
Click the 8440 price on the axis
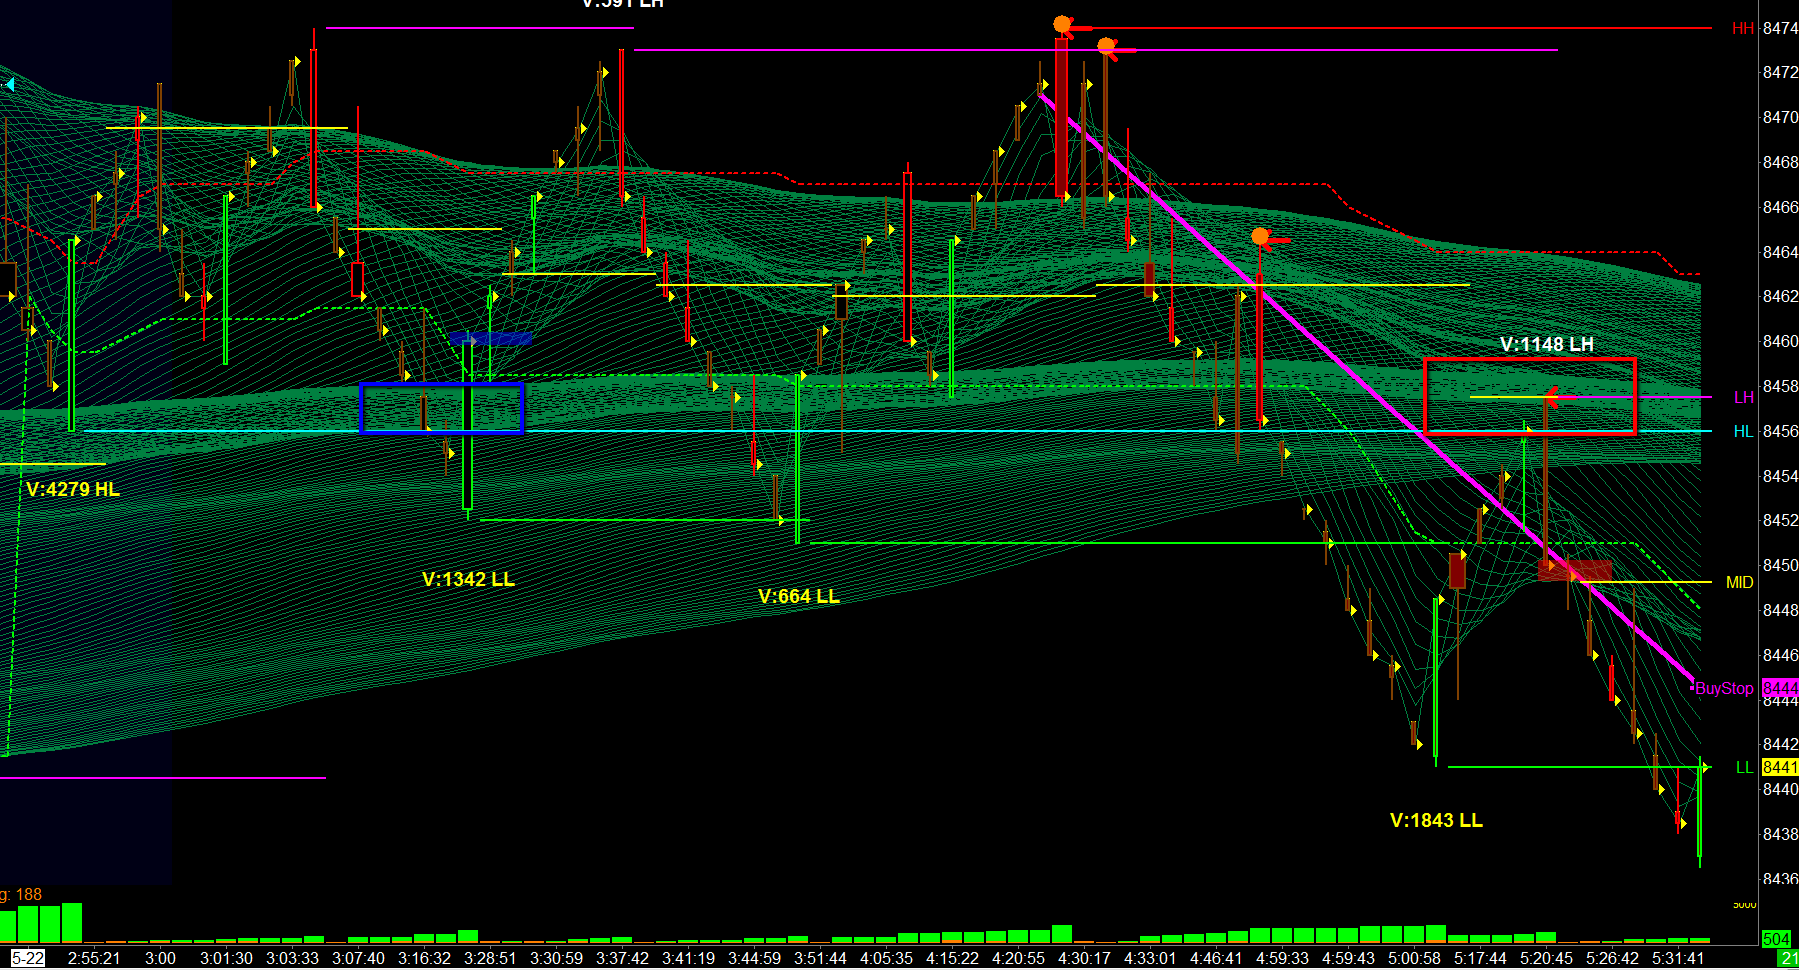1780,789
